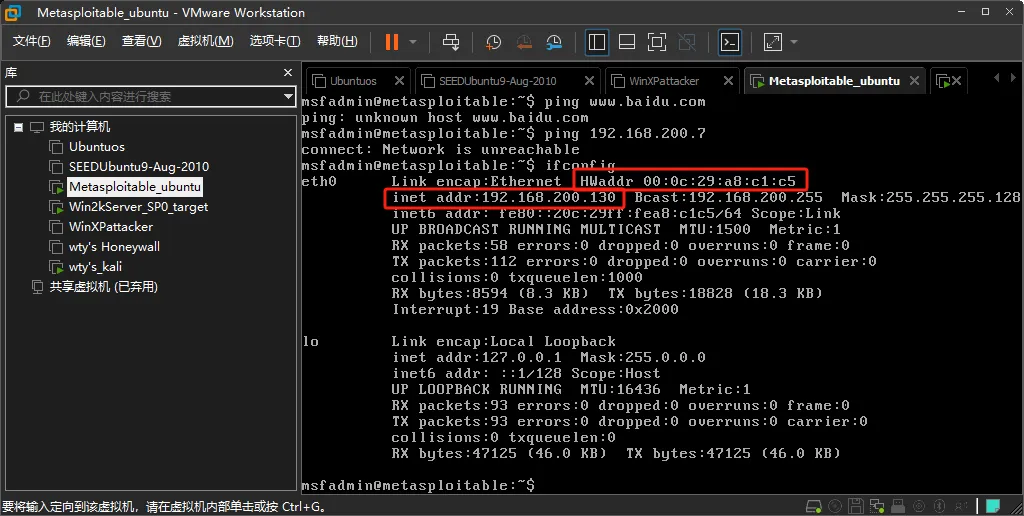Viewport: 1024px width, 516px height.
Task: Open the message log teal note icon
Action: click(x=993, y=506)
